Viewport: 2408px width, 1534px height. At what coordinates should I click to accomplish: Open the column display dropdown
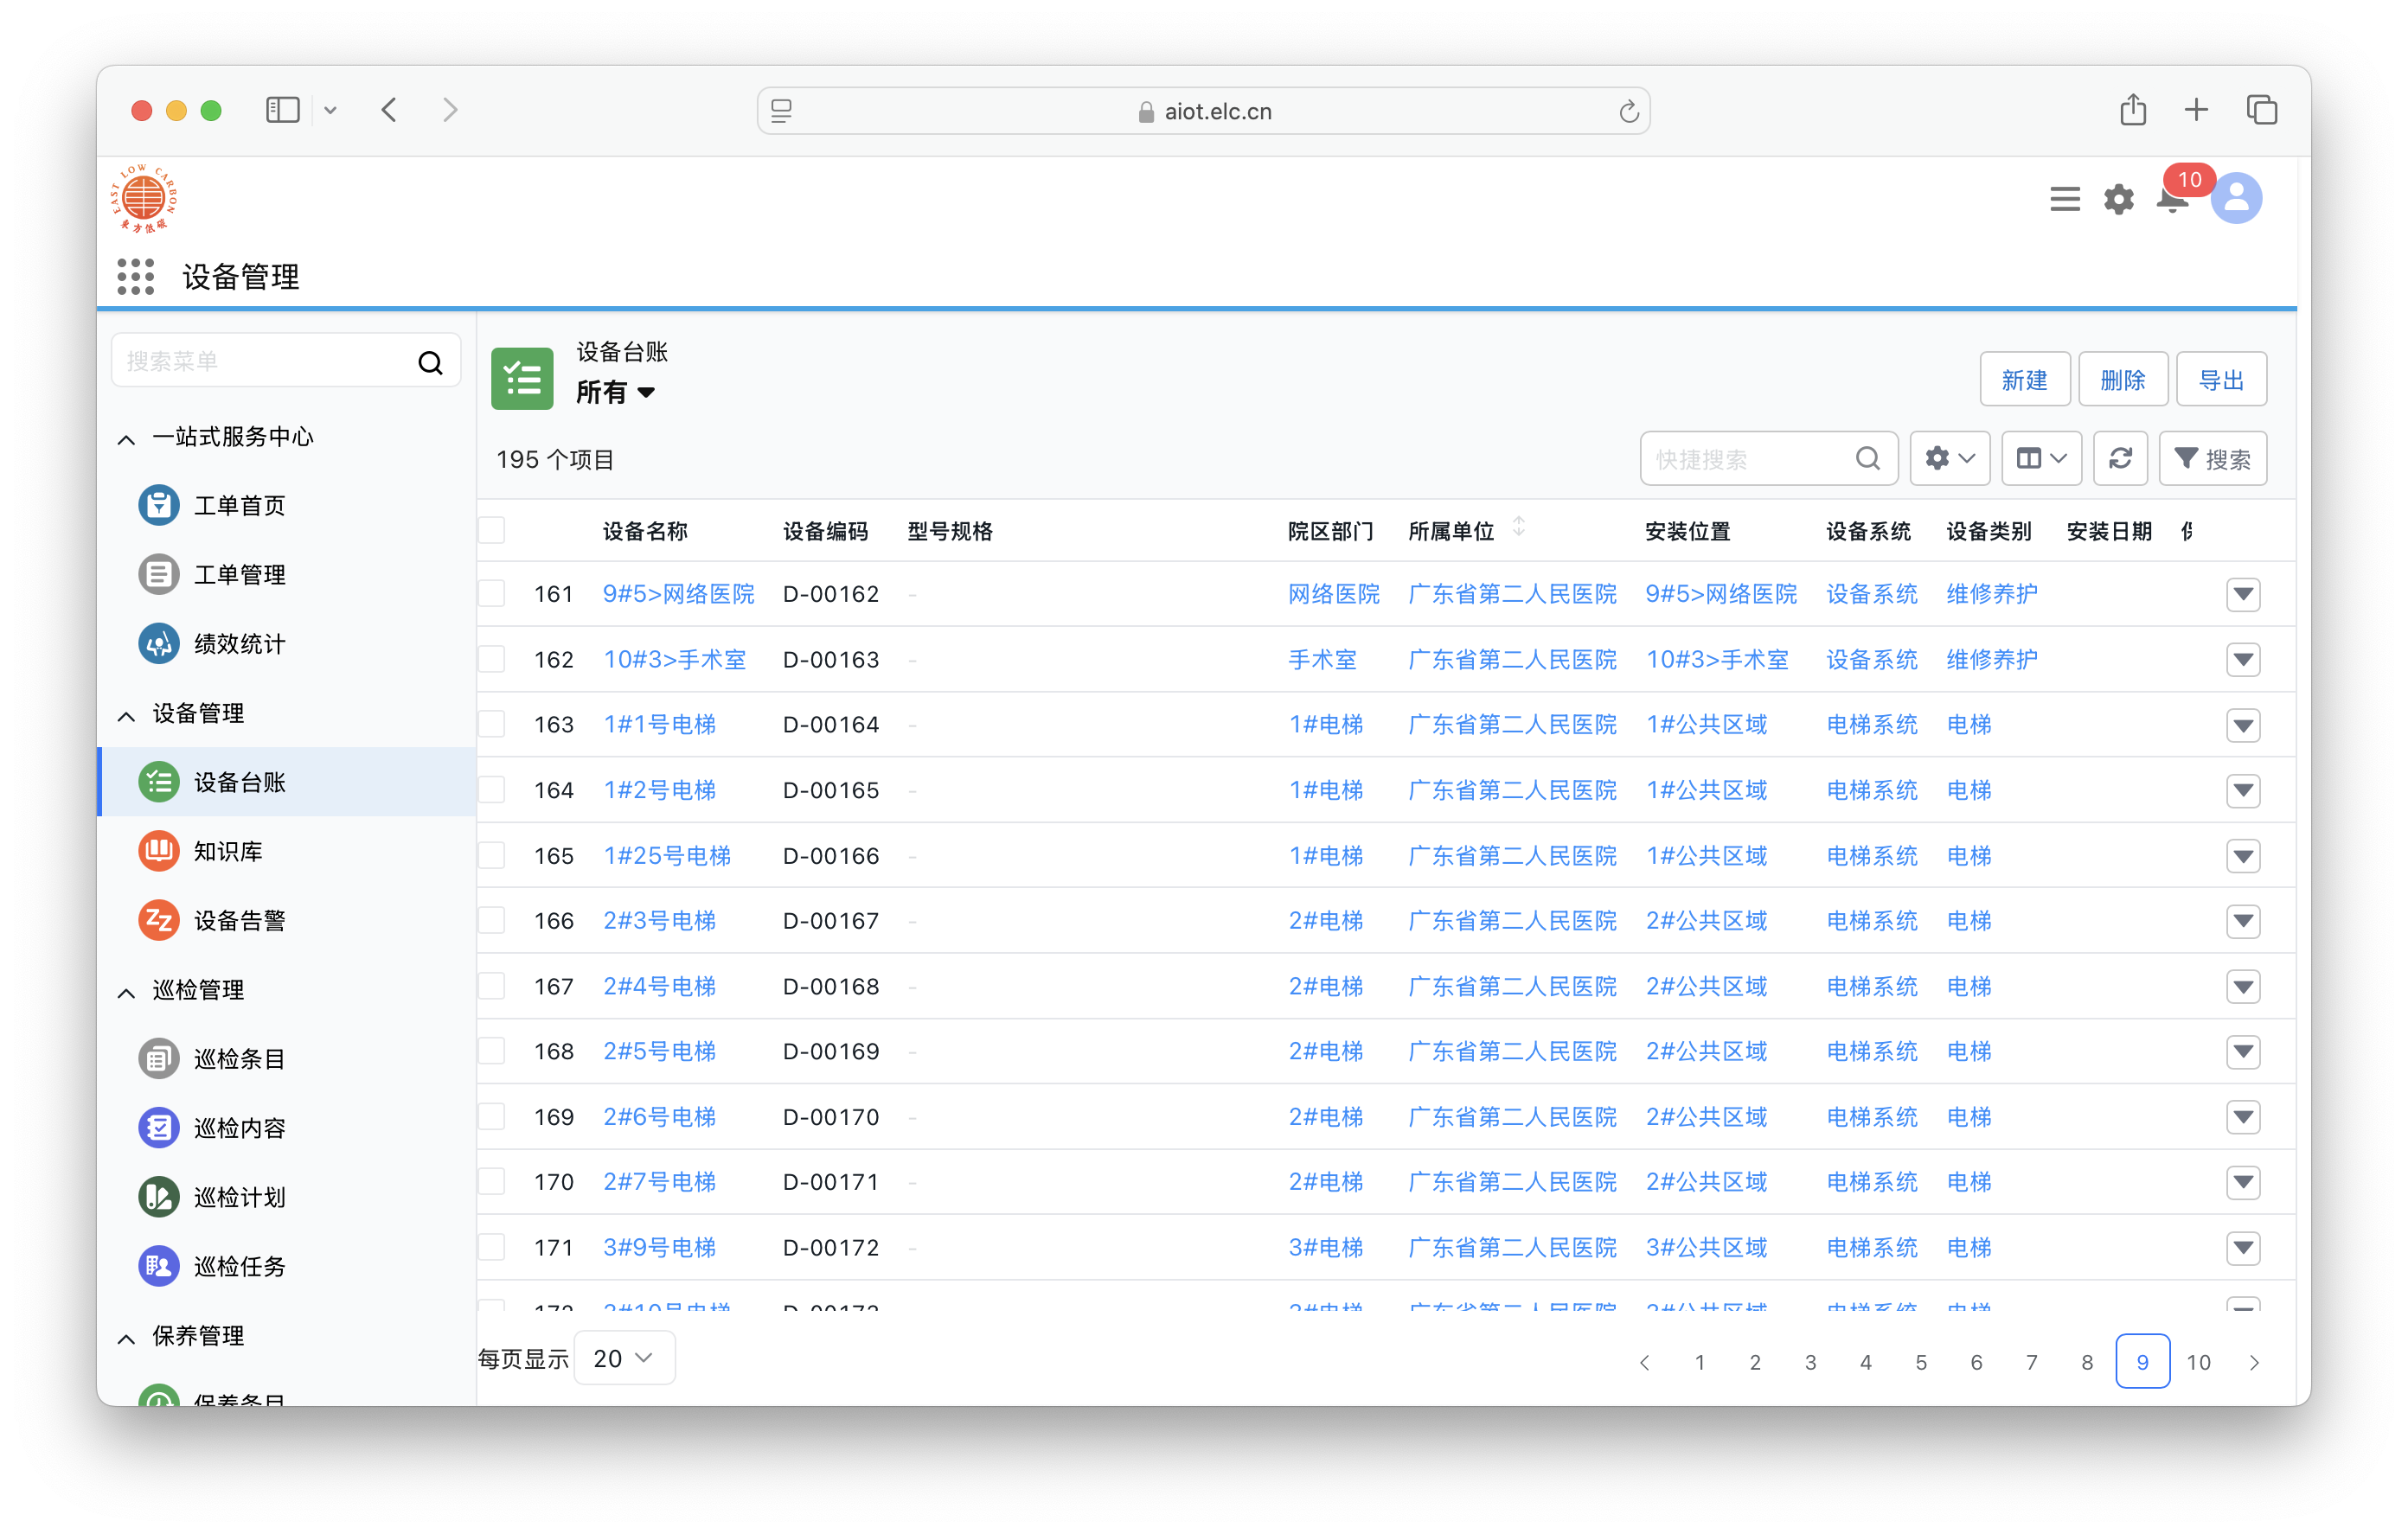pos(2041,458)
